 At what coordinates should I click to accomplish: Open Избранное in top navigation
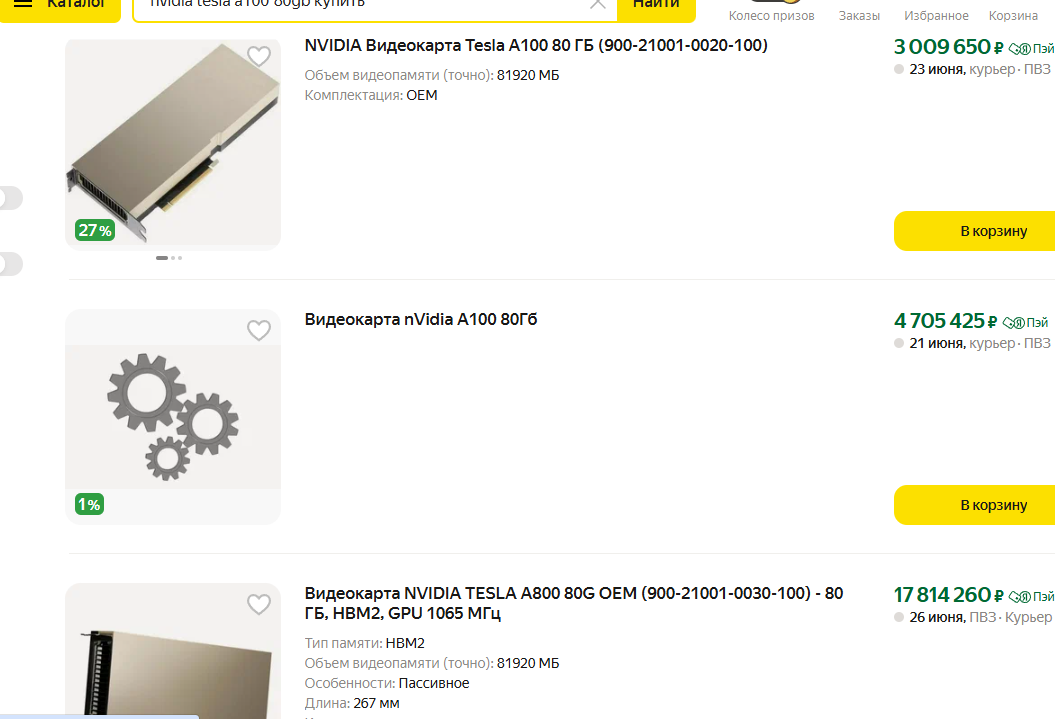coord(936,15)
